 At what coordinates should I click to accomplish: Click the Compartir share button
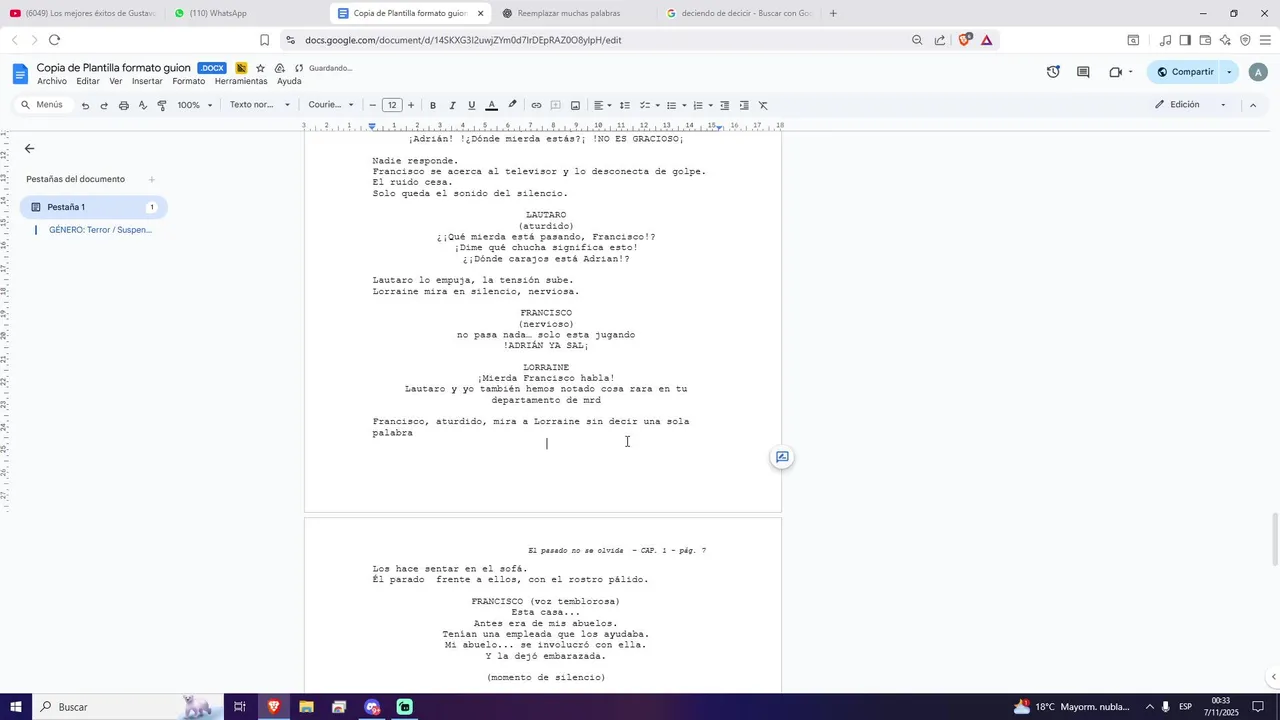1184,72
